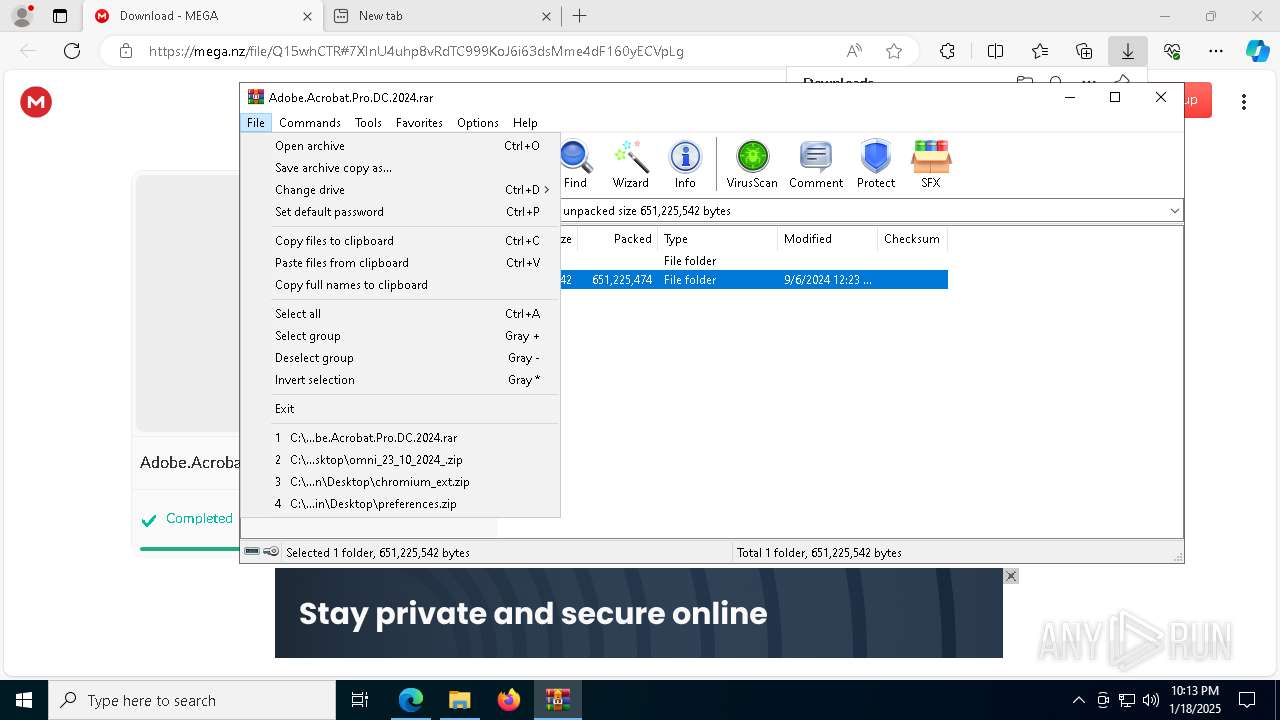1280x720 pixels.
Task: Select Save archive copy as...
Action: tap(400, 168)
